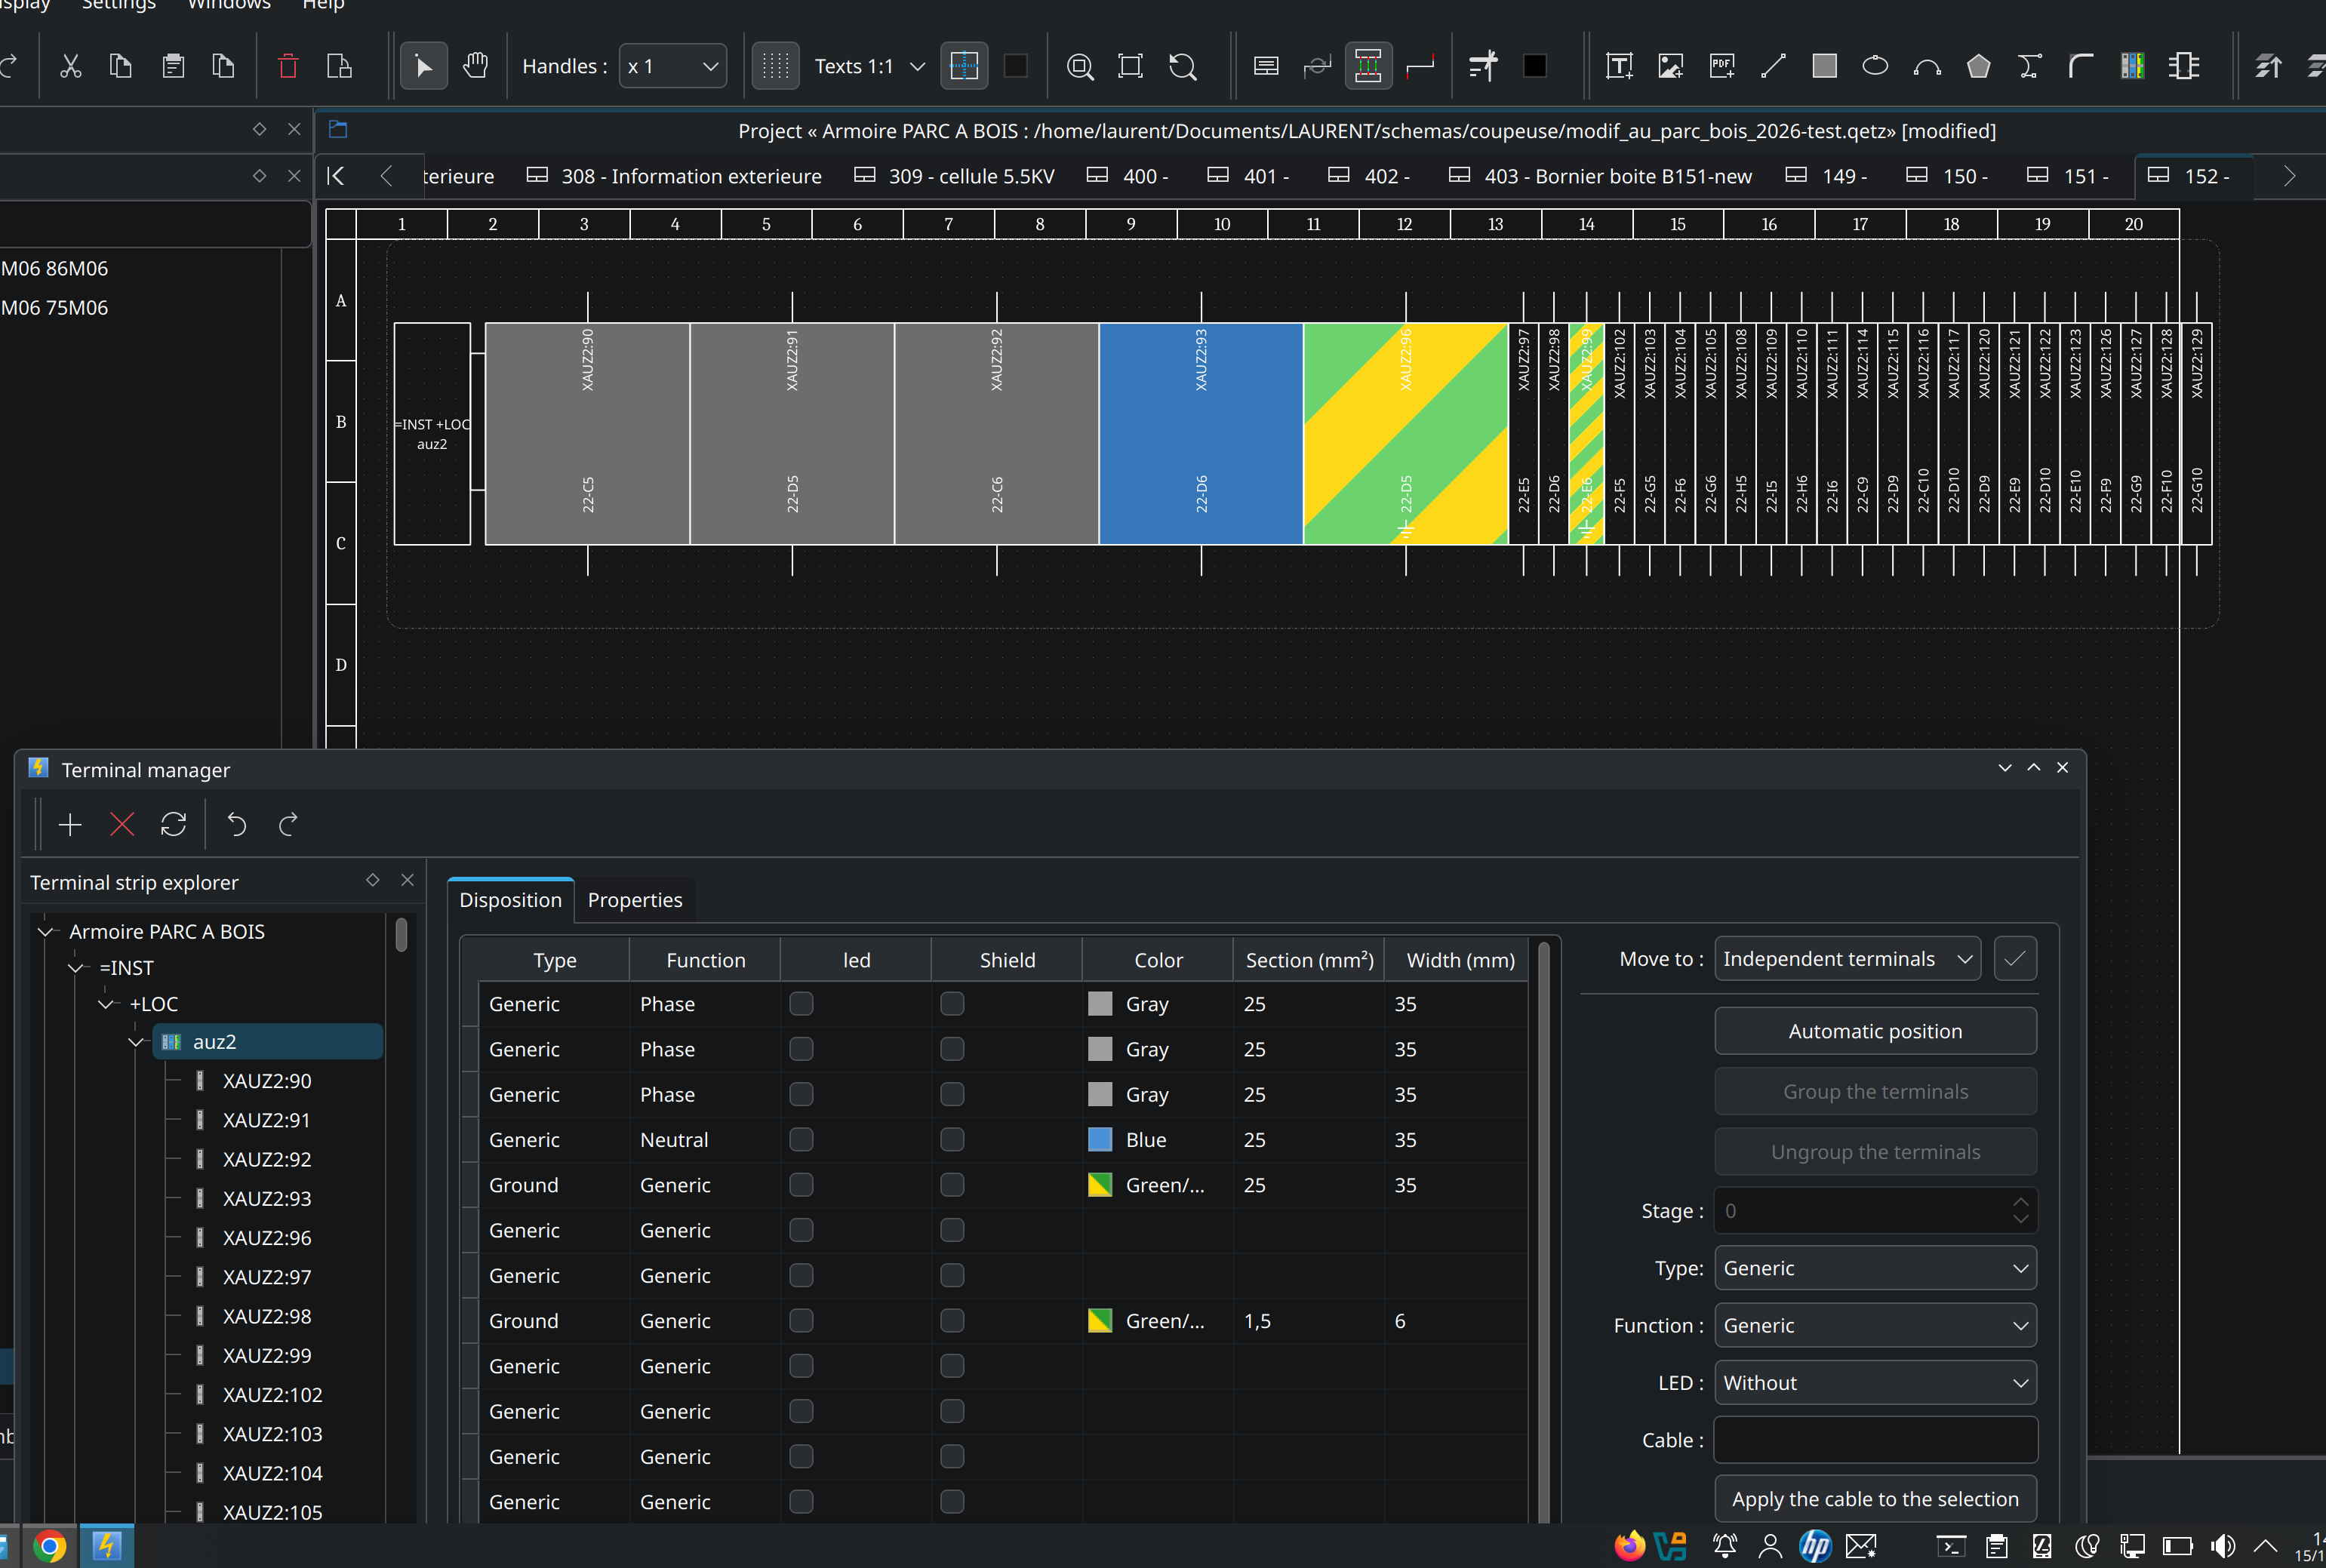This screenshot has width=2326, height=1568.
Task: Toggle the grid display icon
Action: coord(775,66)
